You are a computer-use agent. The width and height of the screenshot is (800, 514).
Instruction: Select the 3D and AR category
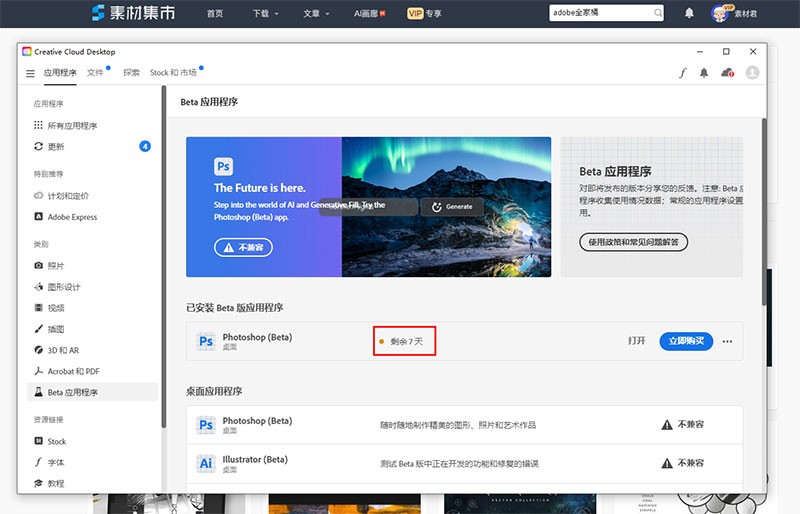(x=57, y=350)
